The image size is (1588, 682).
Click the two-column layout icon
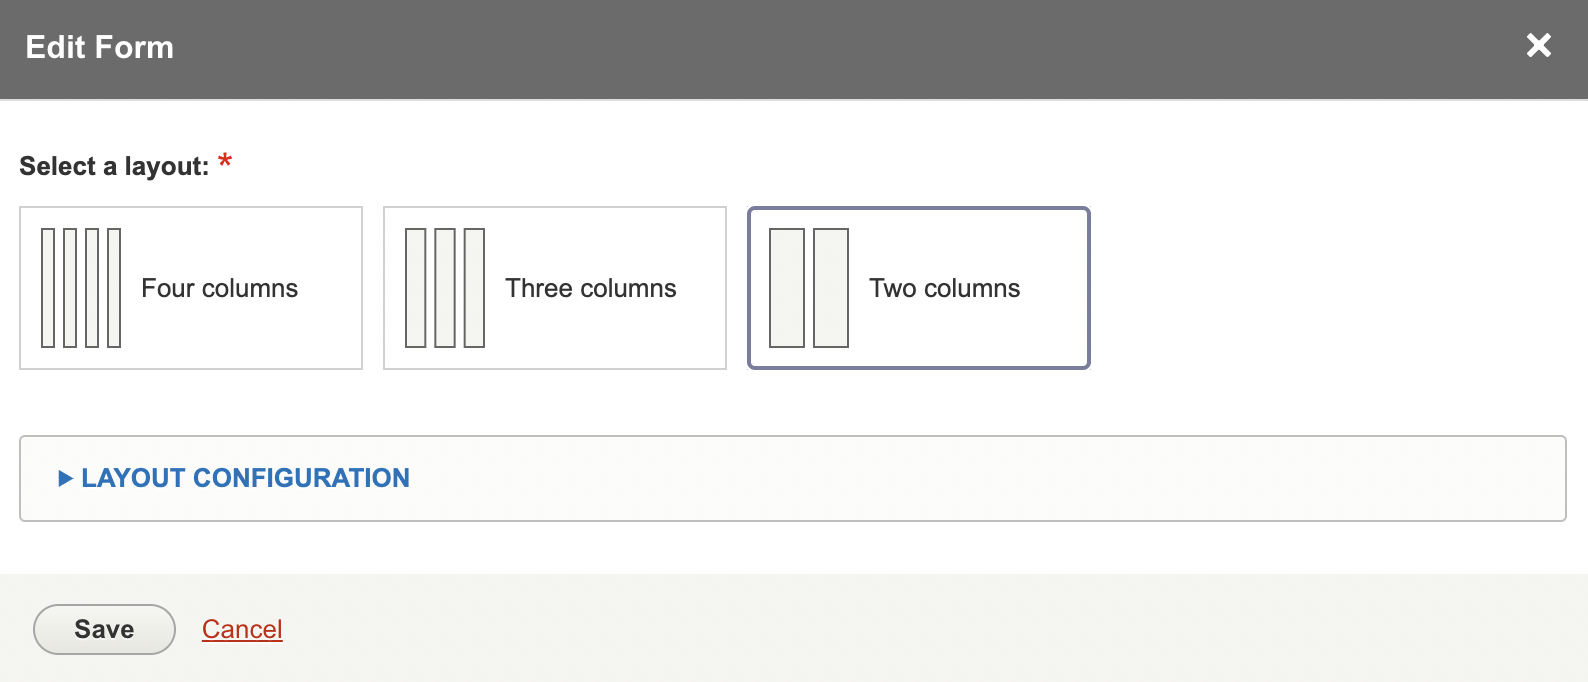tap(809, 288)
